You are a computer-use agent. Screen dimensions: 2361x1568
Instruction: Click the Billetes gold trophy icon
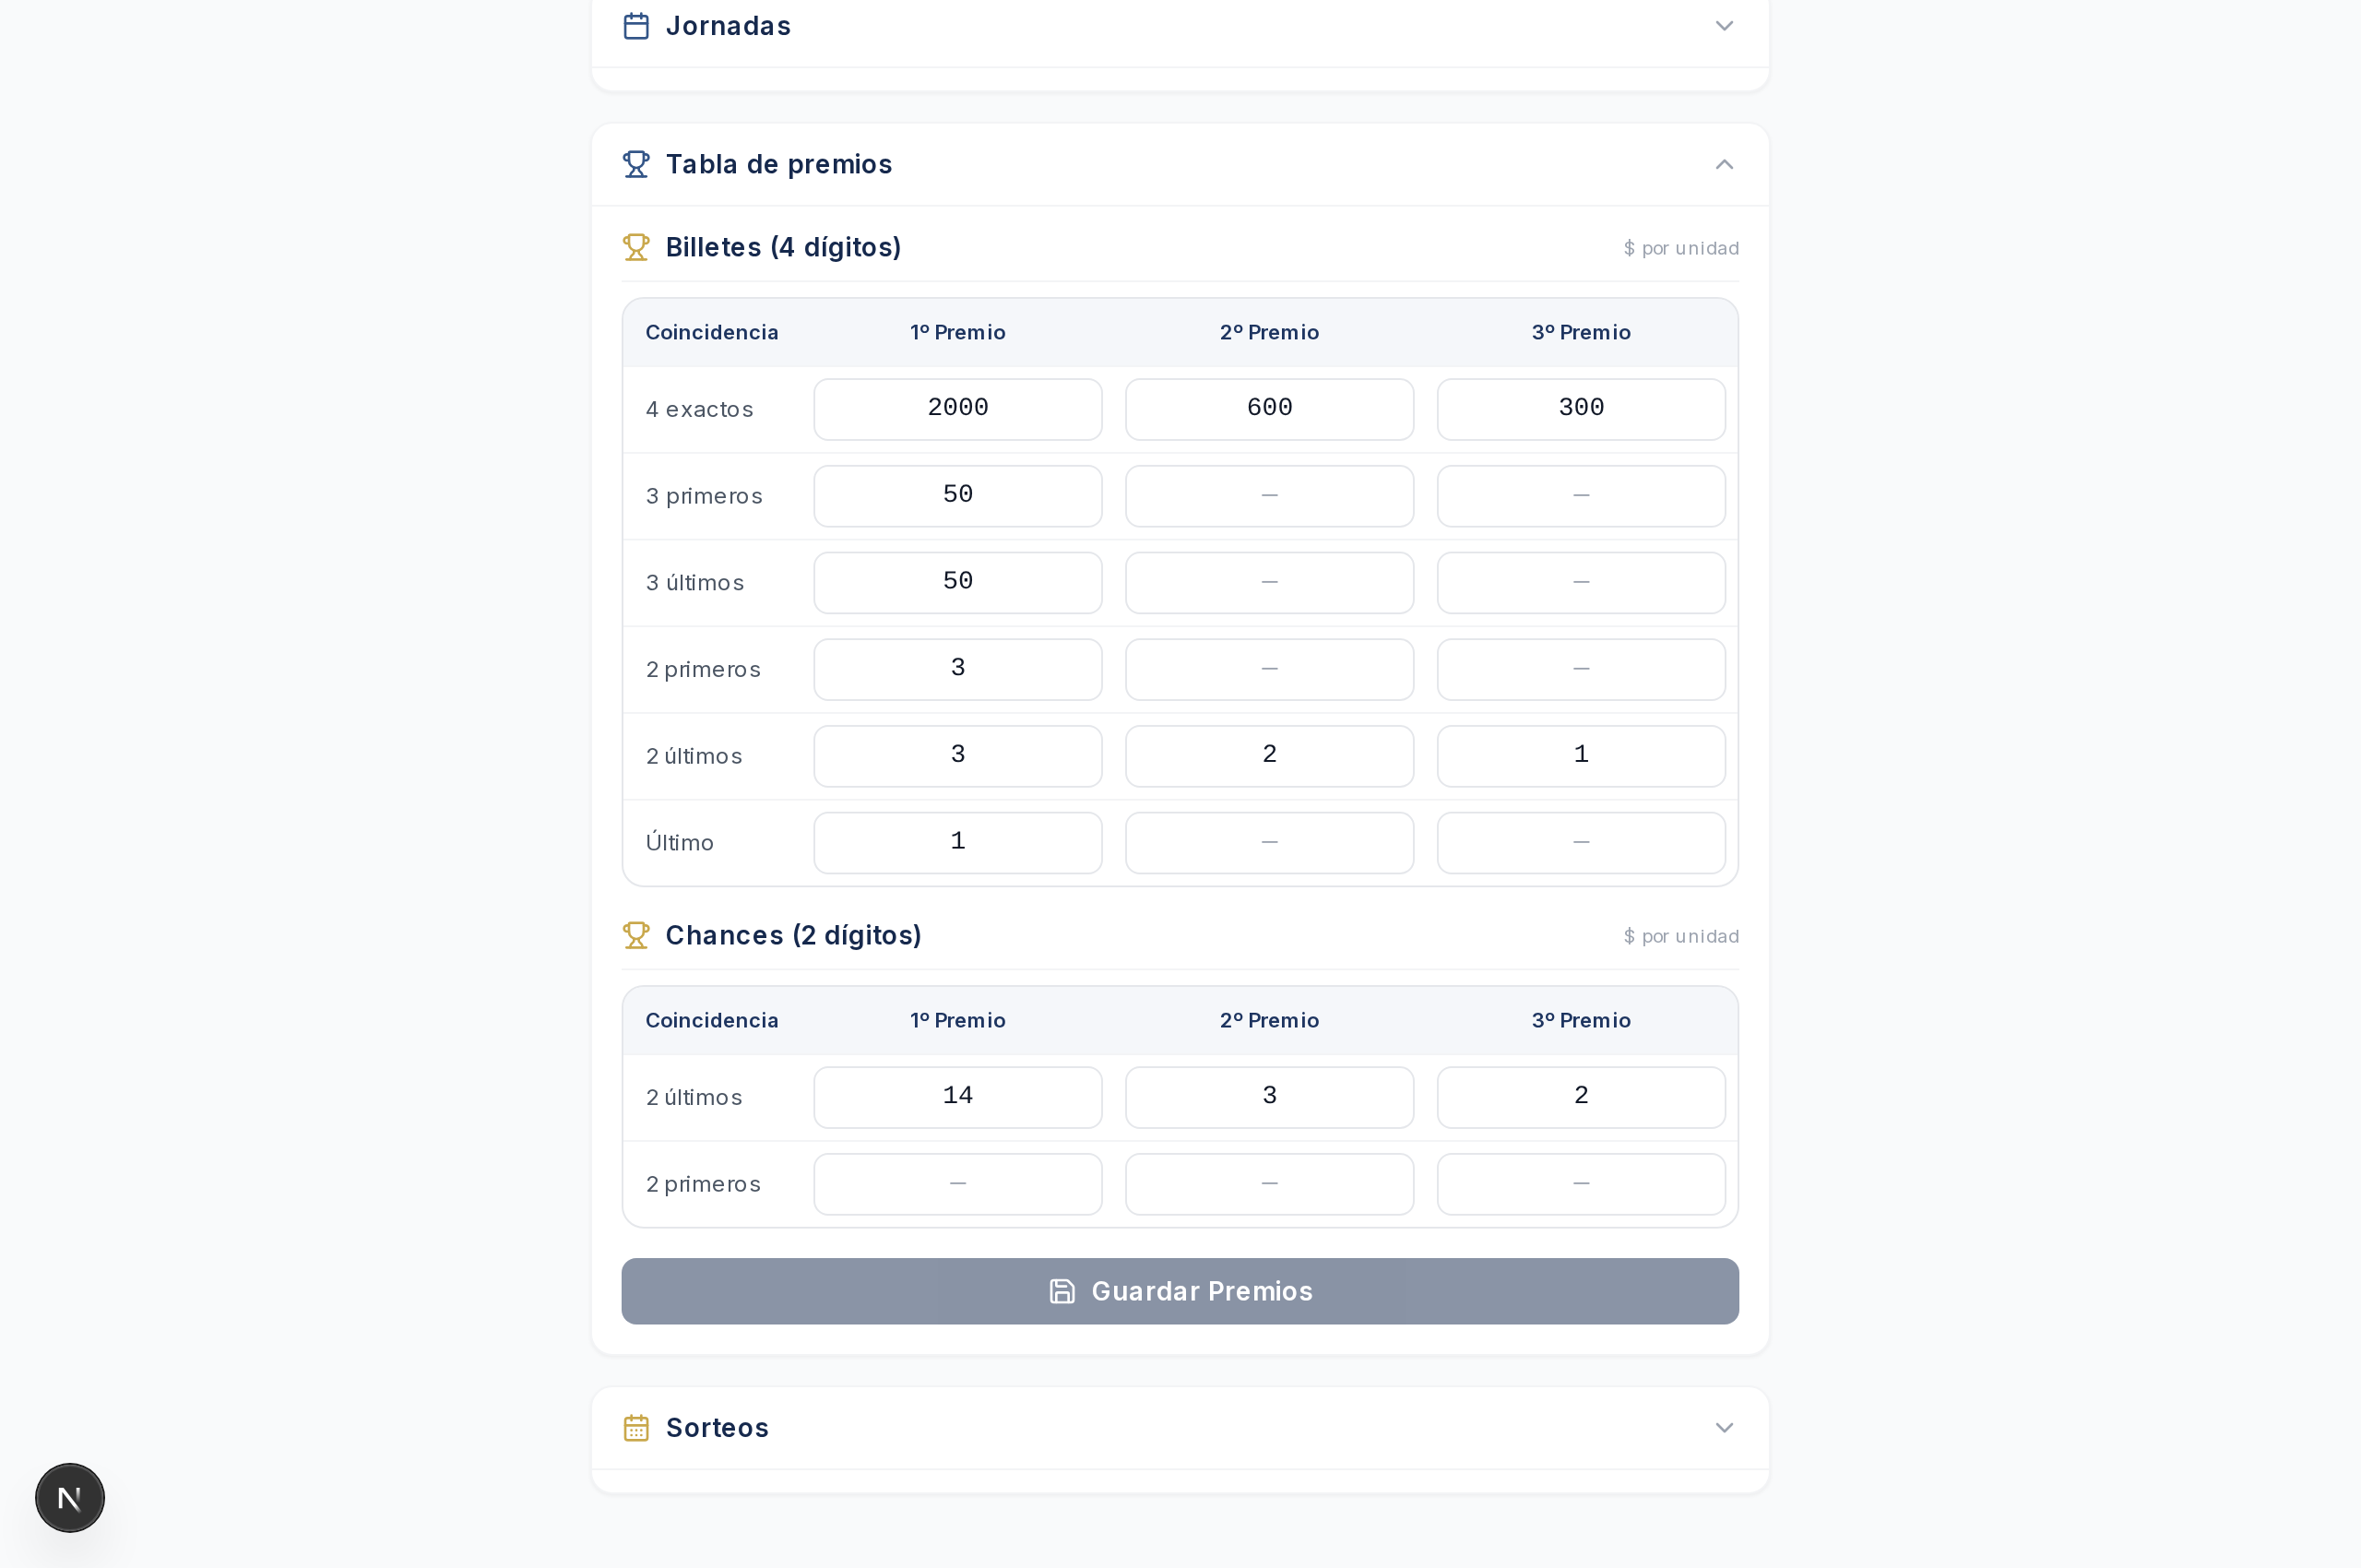(636, 247)
